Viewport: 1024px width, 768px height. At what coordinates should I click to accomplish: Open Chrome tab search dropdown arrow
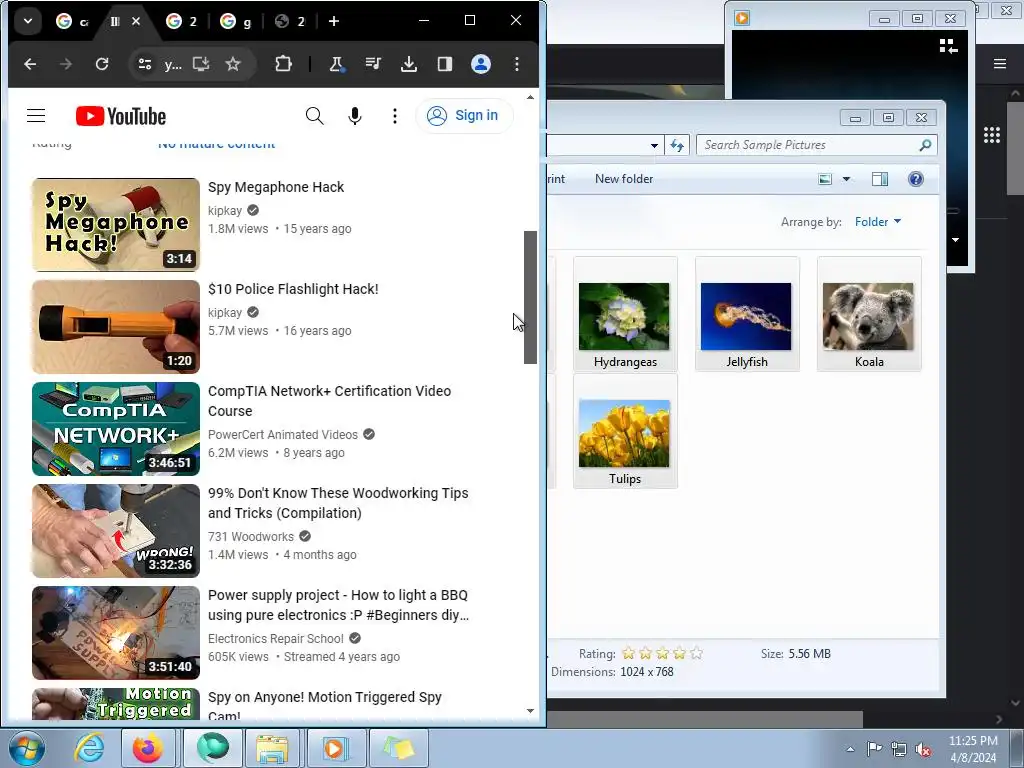pyautogui.click(x=28, y=21)
